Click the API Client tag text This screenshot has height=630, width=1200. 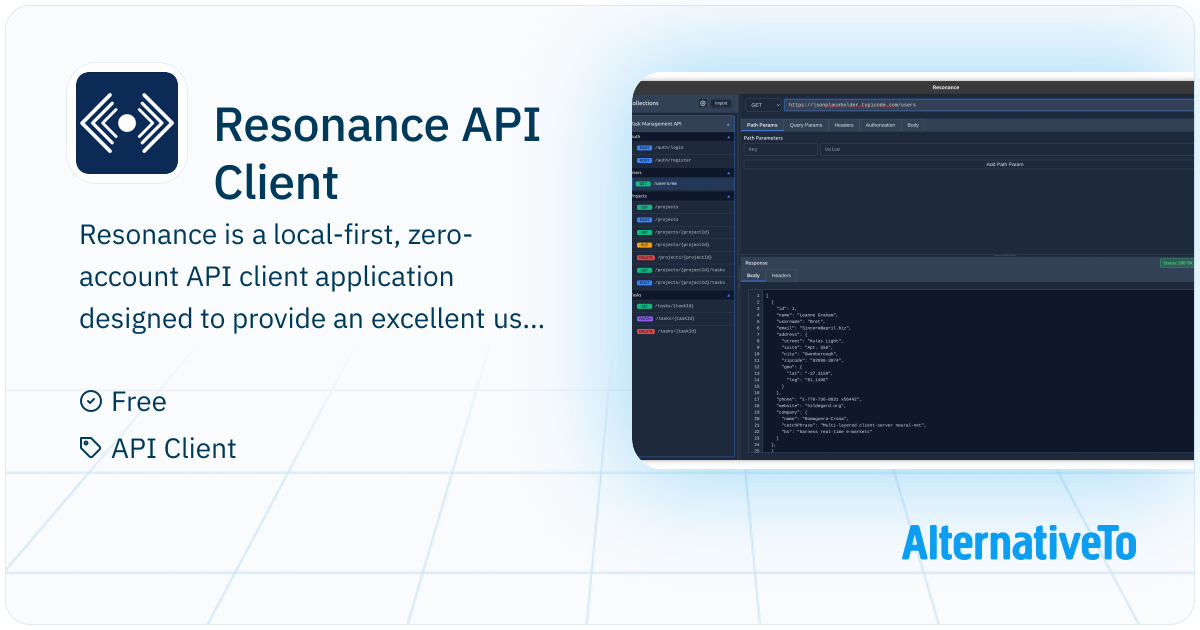pos(174,449)
